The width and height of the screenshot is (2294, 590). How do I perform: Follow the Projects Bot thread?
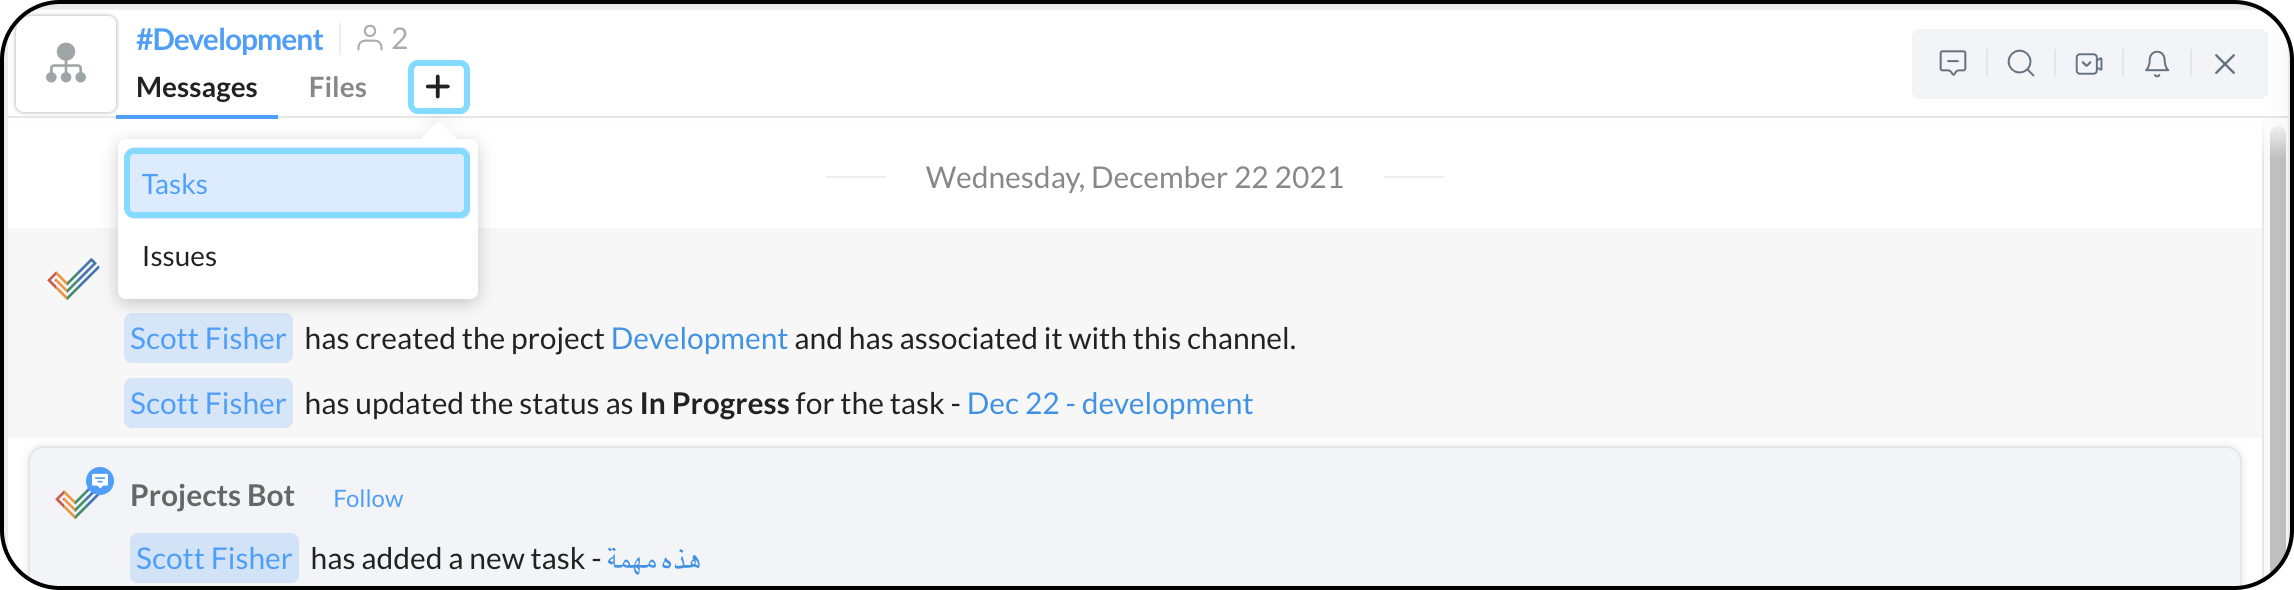(368, 499)
